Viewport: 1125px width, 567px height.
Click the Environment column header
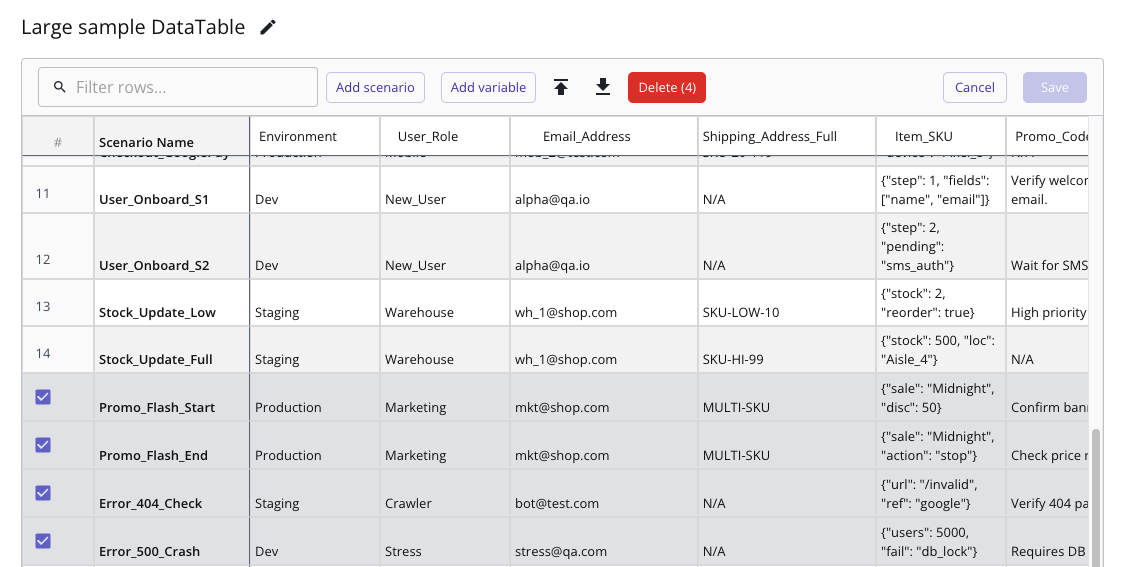click(298, 137)
